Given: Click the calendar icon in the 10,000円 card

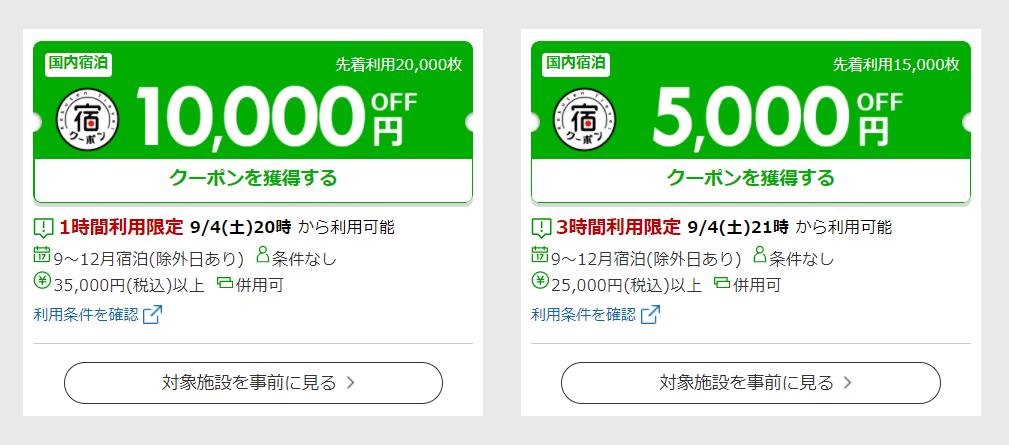Looking at the screenshot, I should point(42,255).
